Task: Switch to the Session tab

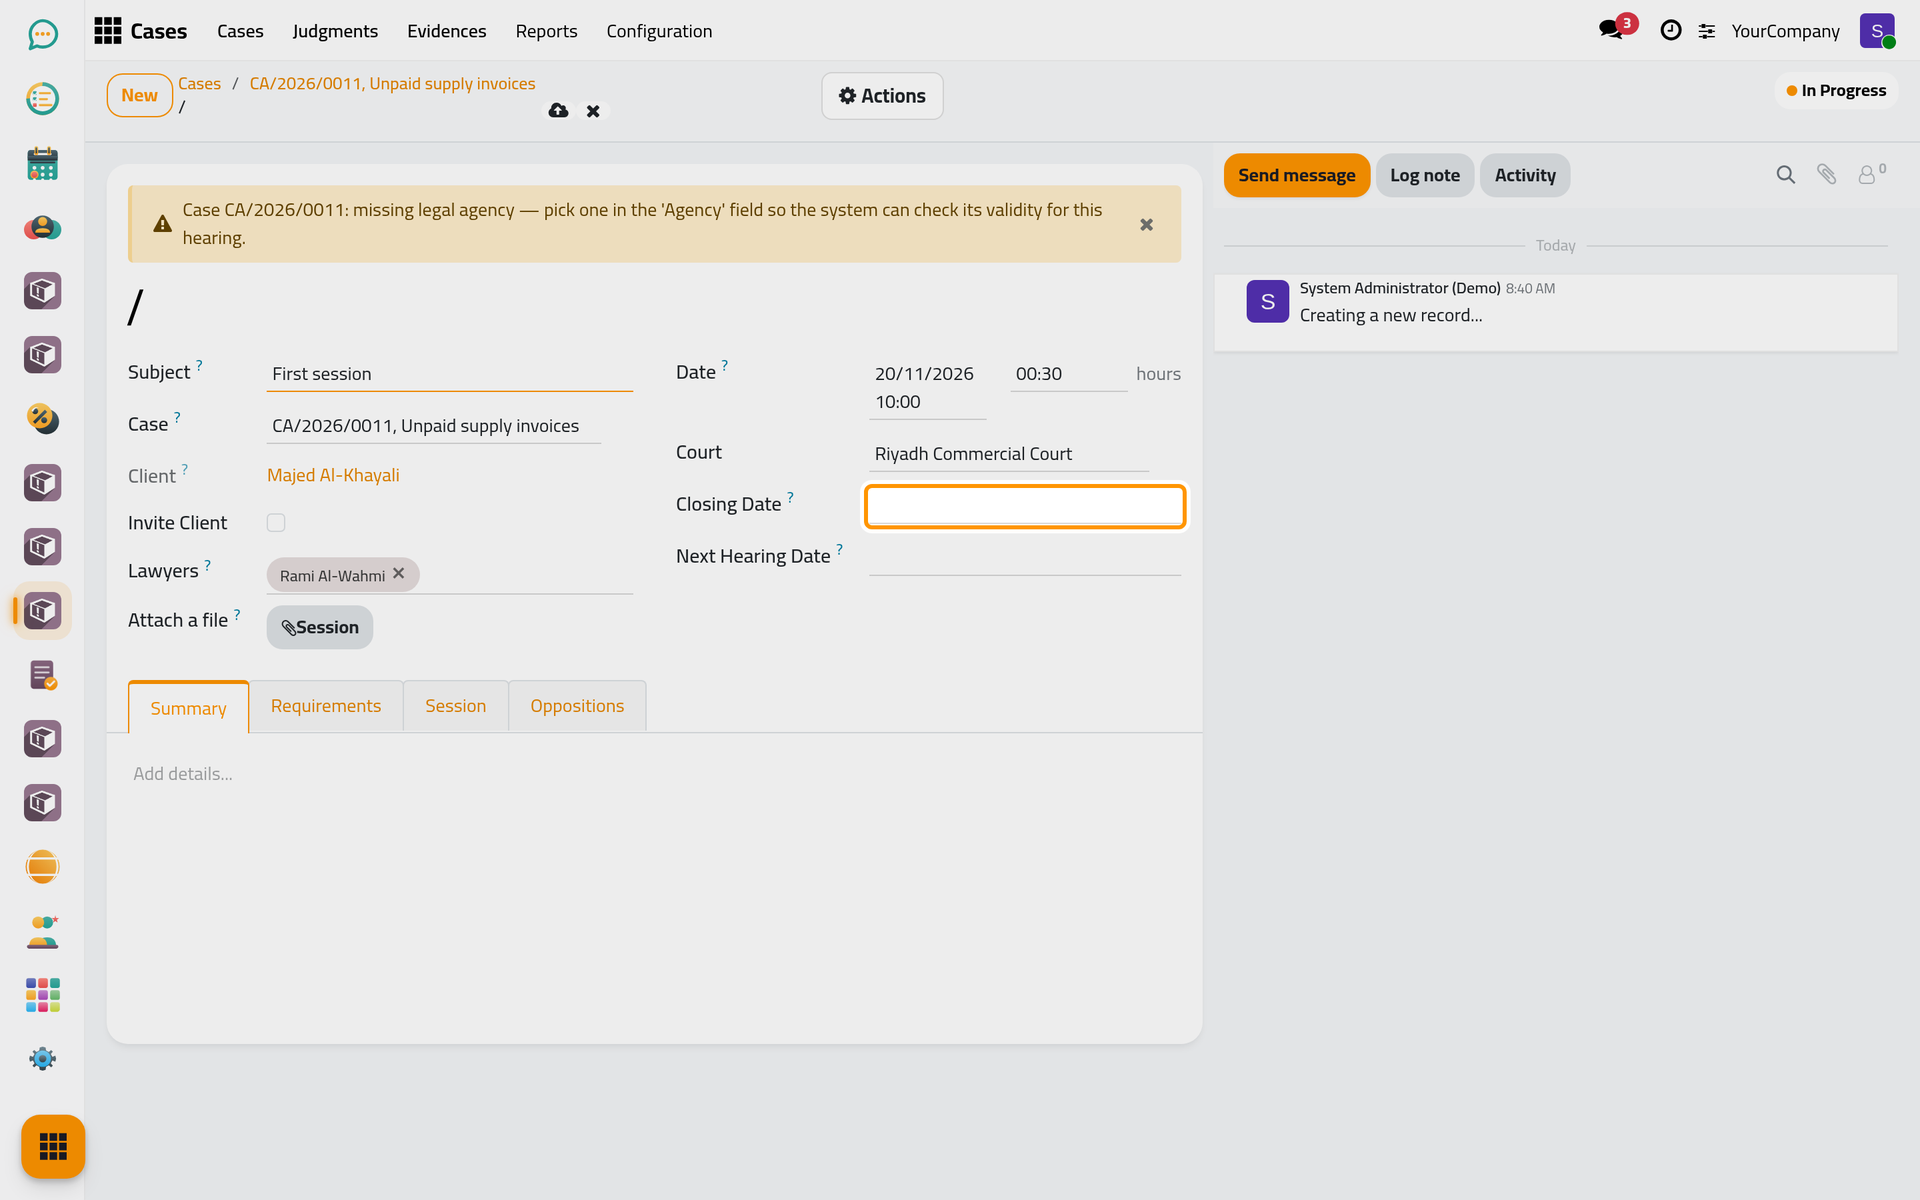Action: click(x=456, y=706)
